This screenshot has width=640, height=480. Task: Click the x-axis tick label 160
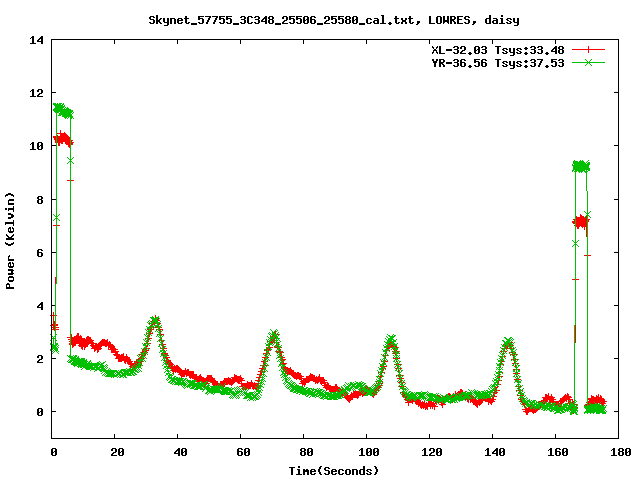point(558,452)
